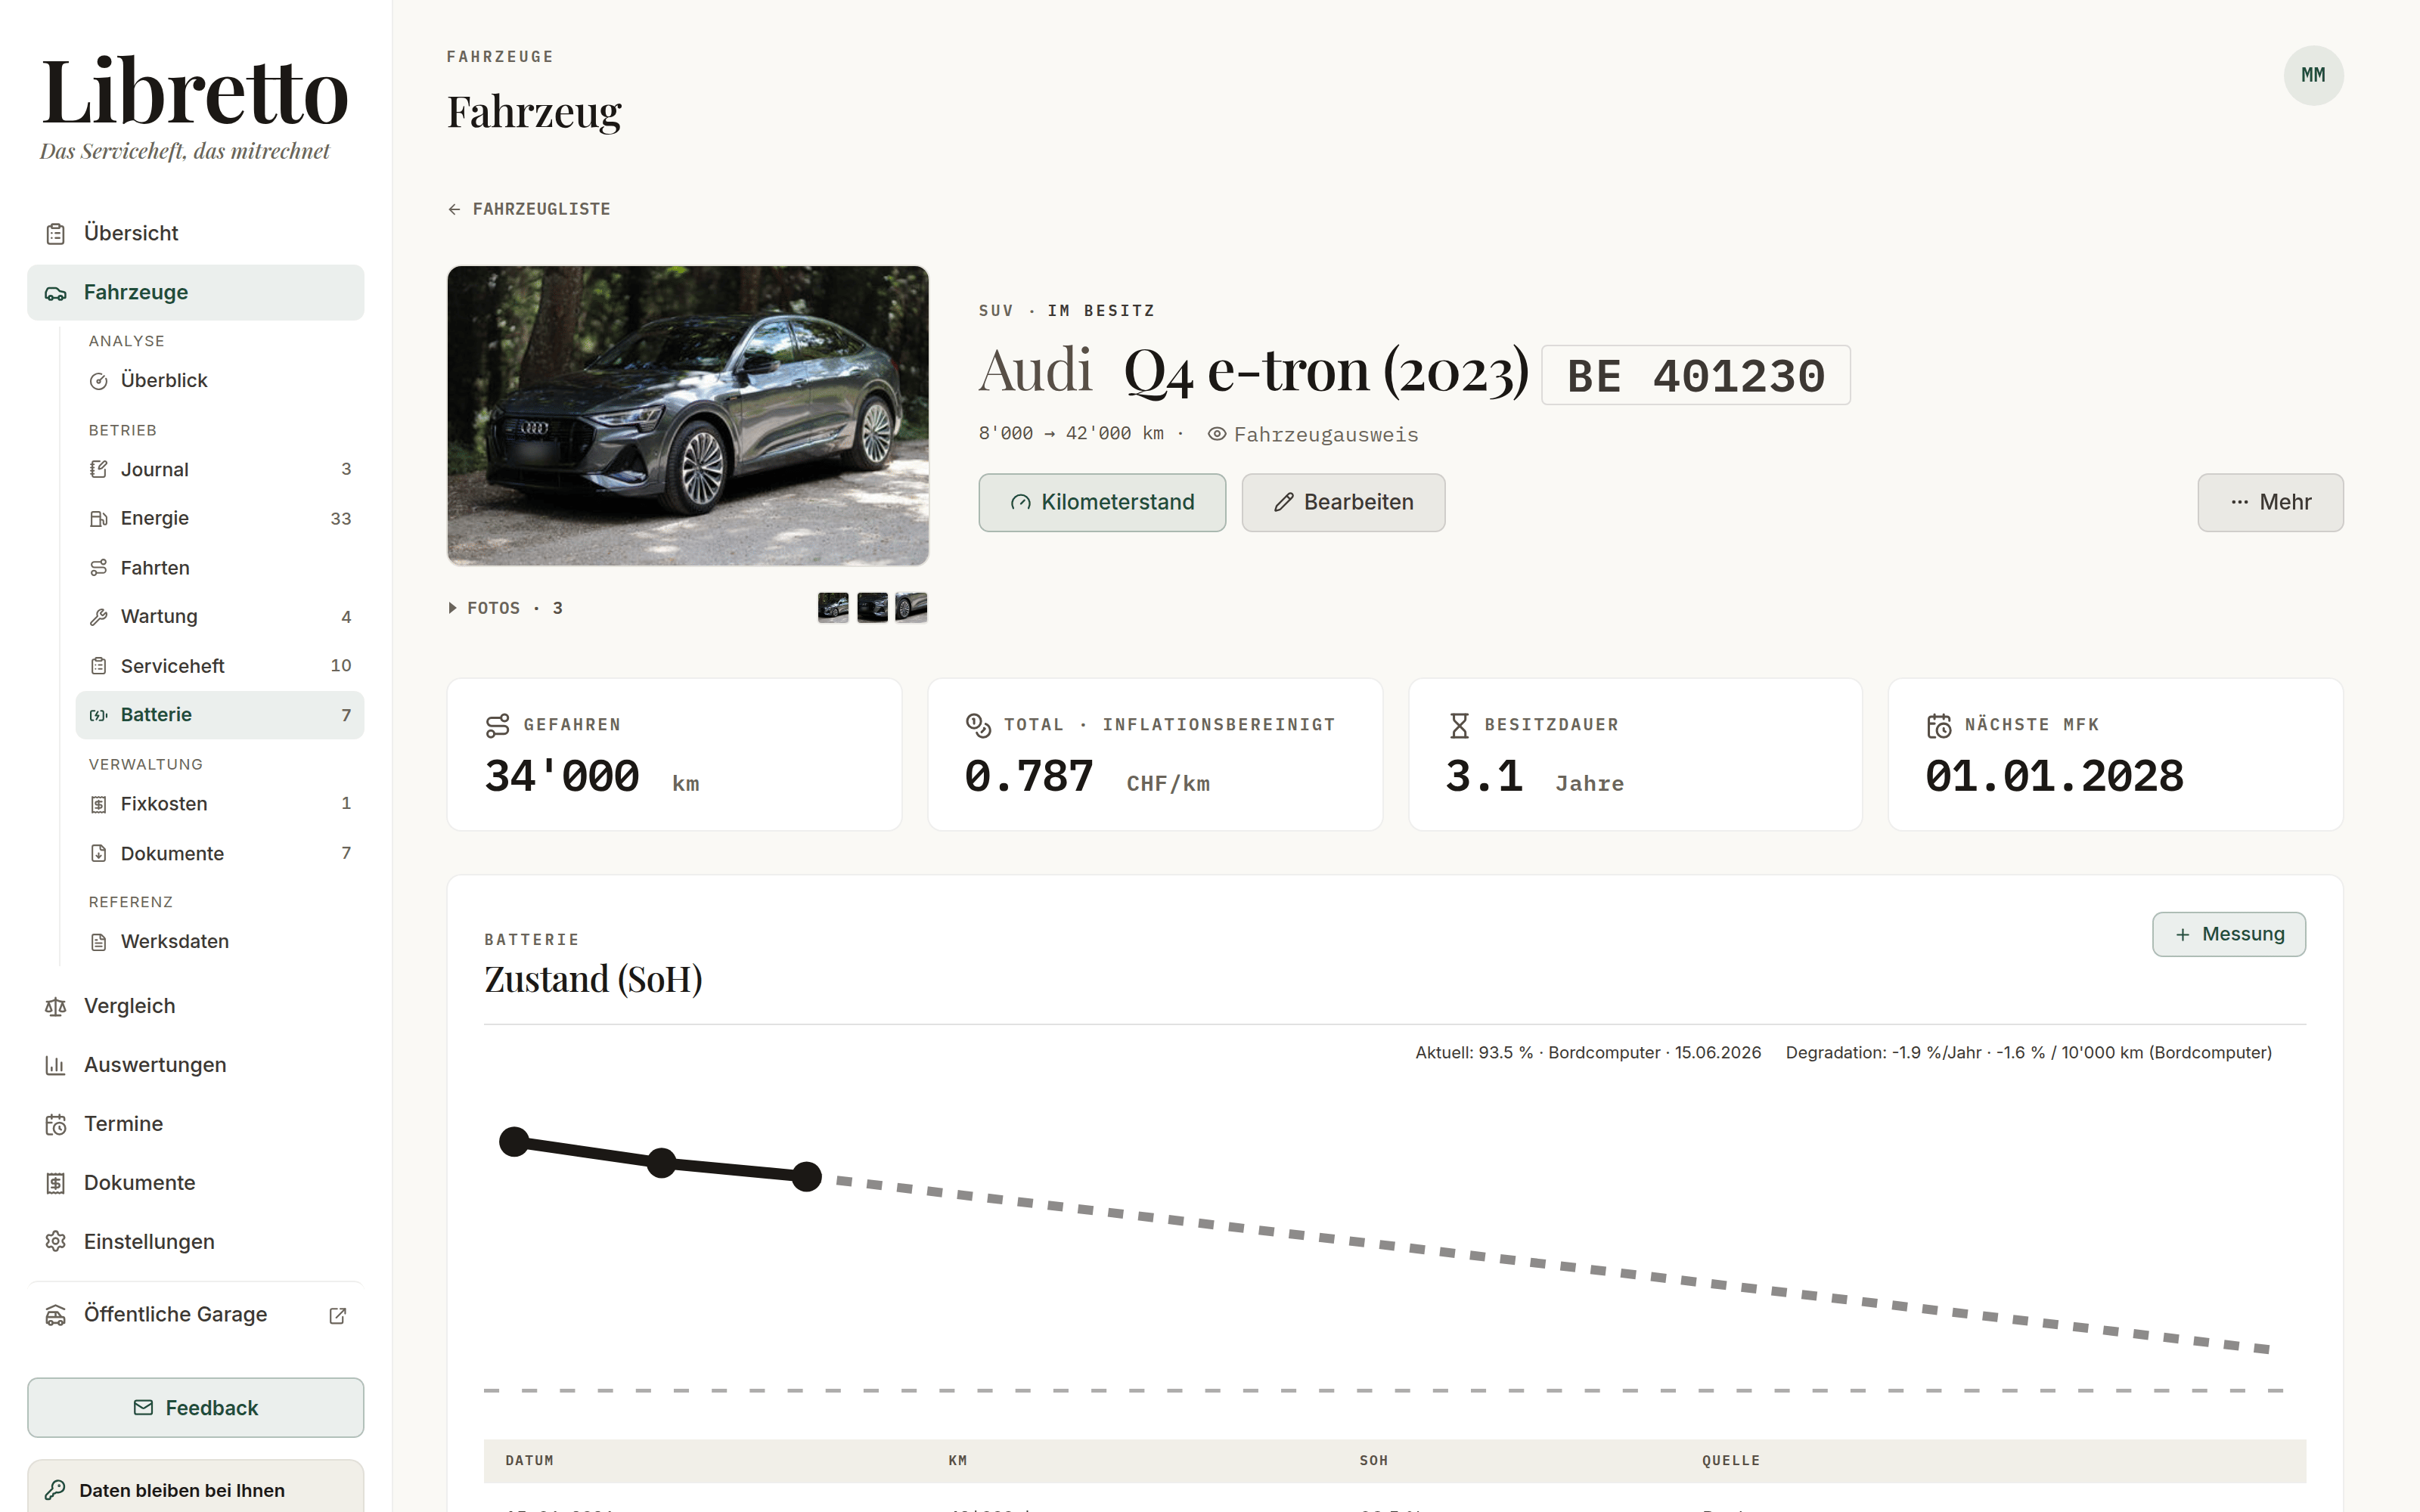Viewport: 2420px width, 1512px height.
Task: Open Auswertungen via the bar chart icon
Action: coord(56,1065)
